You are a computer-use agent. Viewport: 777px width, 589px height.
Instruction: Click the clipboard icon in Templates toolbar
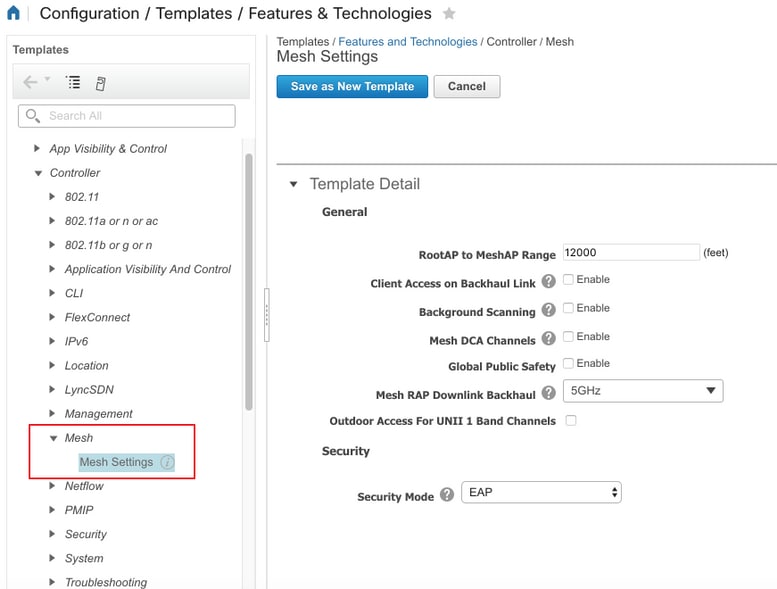[101, 84]
